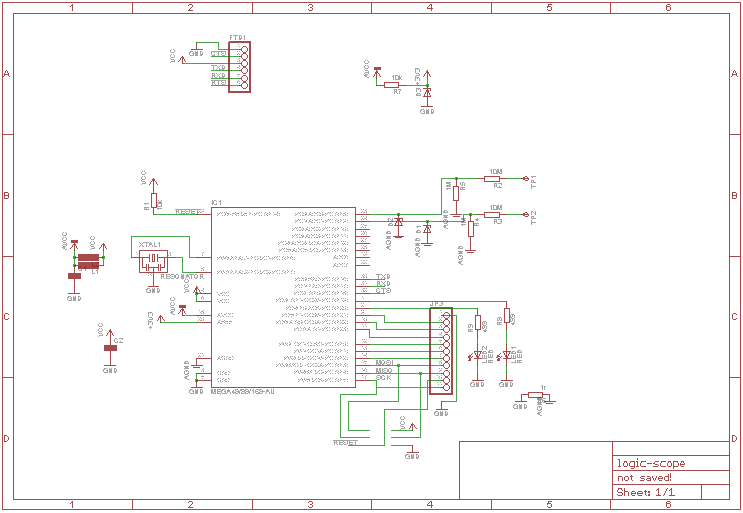Select the Sheet: 1/1 label
This screenshot has height=513, width=743.
645,492
